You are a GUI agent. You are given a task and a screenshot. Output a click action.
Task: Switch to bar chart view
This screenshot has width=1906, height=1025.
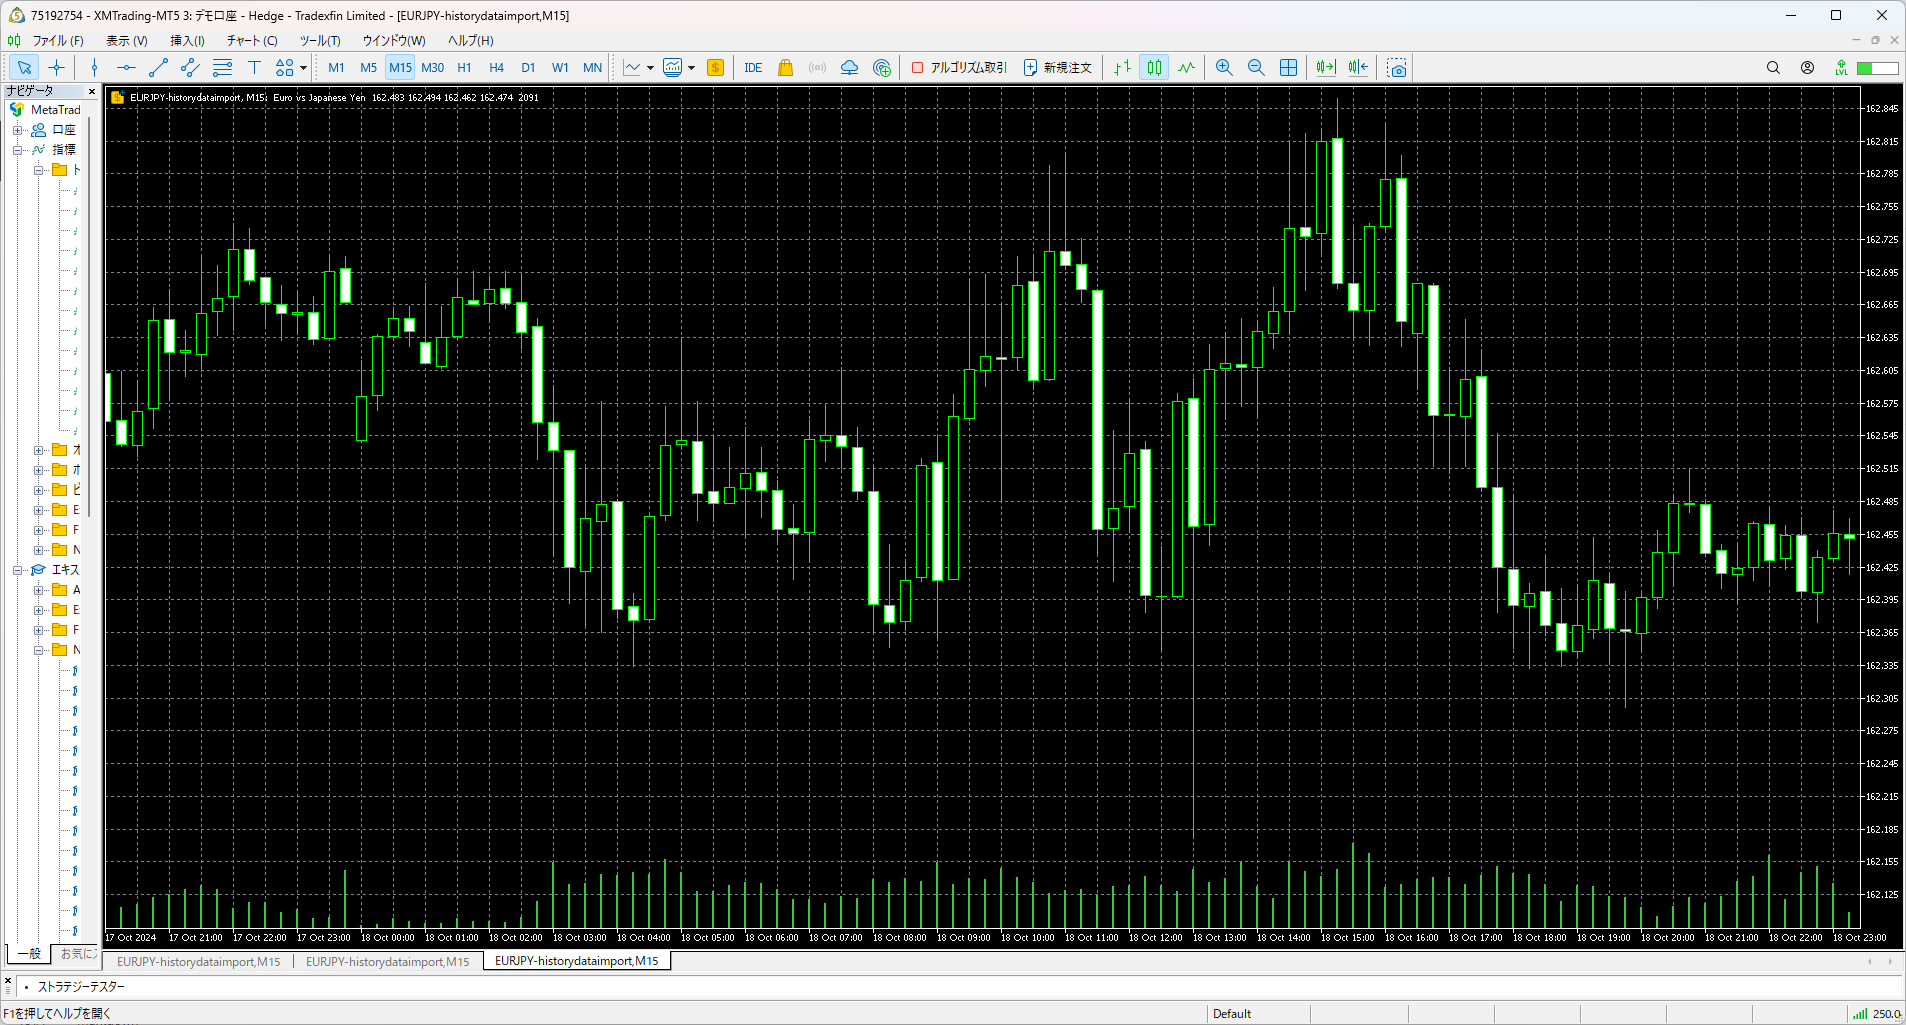coord(1122,67)
